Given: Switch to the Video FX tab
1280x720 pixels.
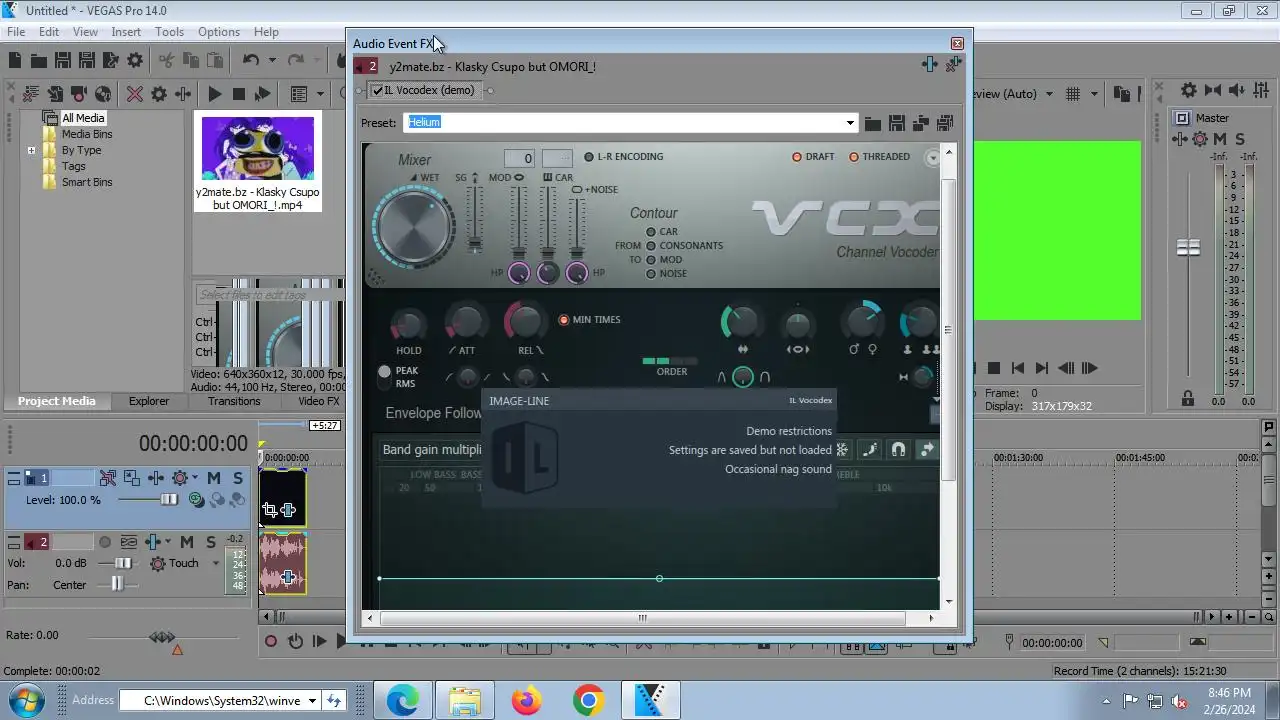Looking at the screenshot, I should pyautogui.click(x=319, y=401).
